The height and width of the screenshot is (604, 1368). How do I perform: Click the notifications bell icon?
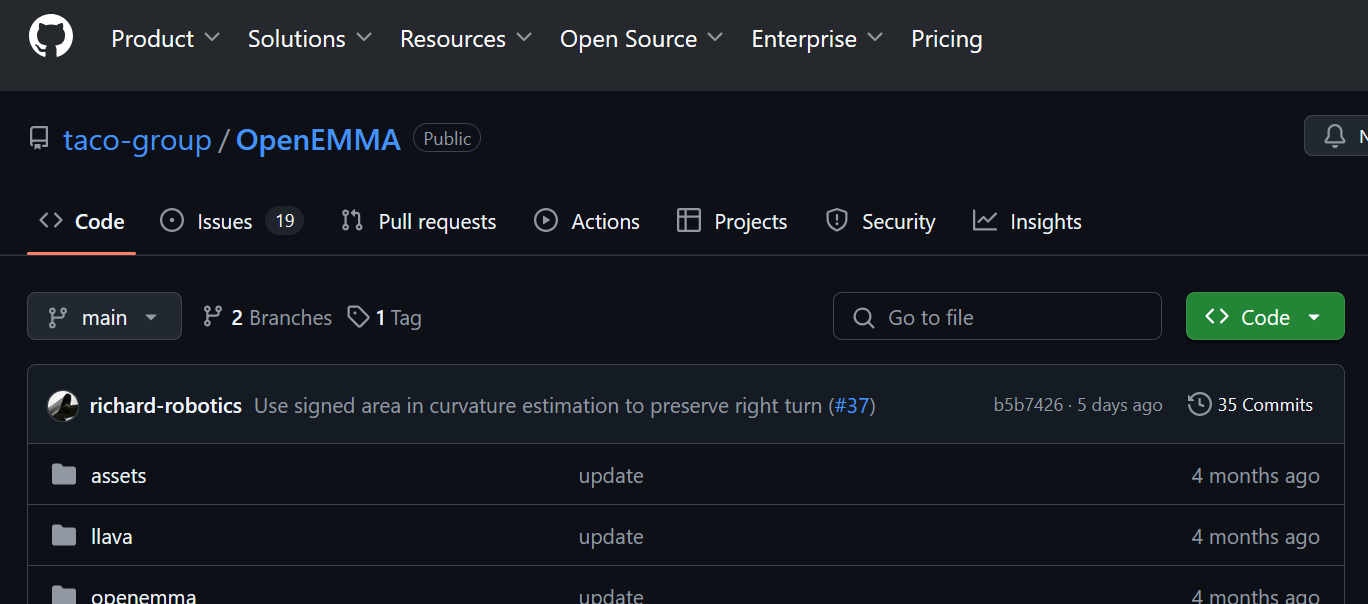(x=1334, y=136)
